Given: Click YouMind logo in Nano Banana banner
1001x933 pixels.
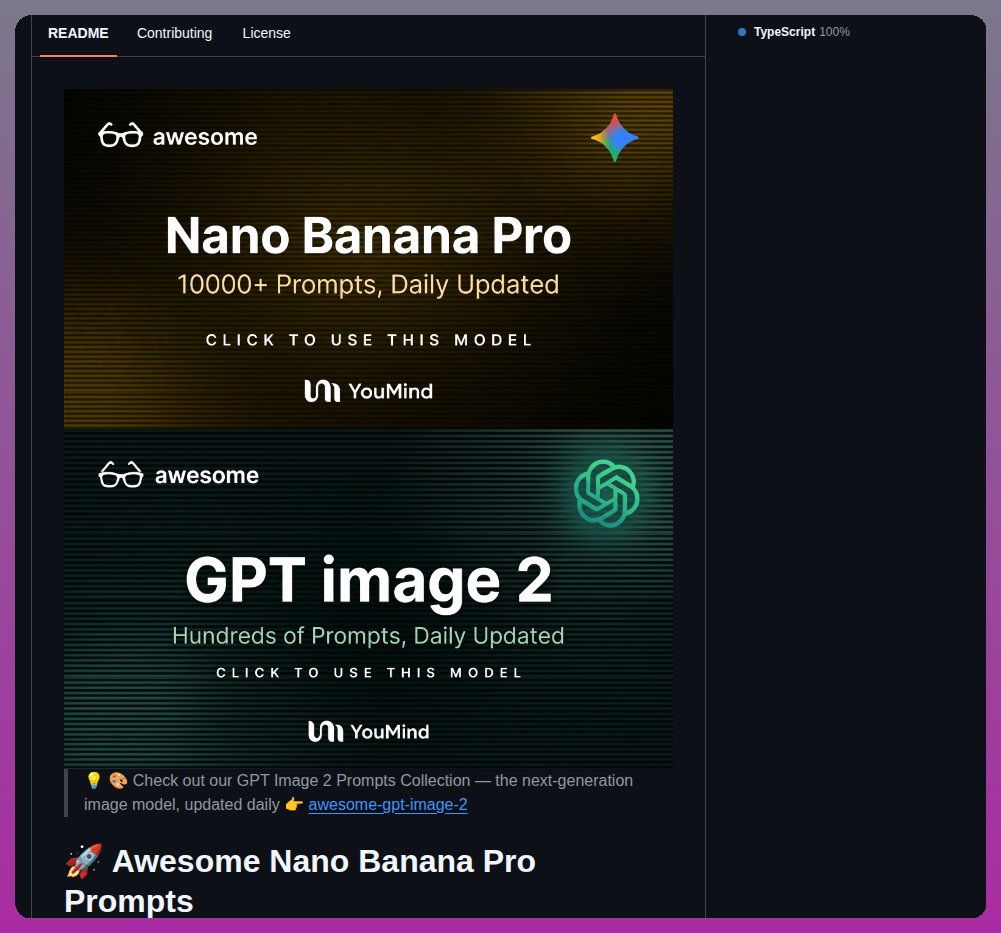Looking at the screenshot, I should (x=368, y=391).
